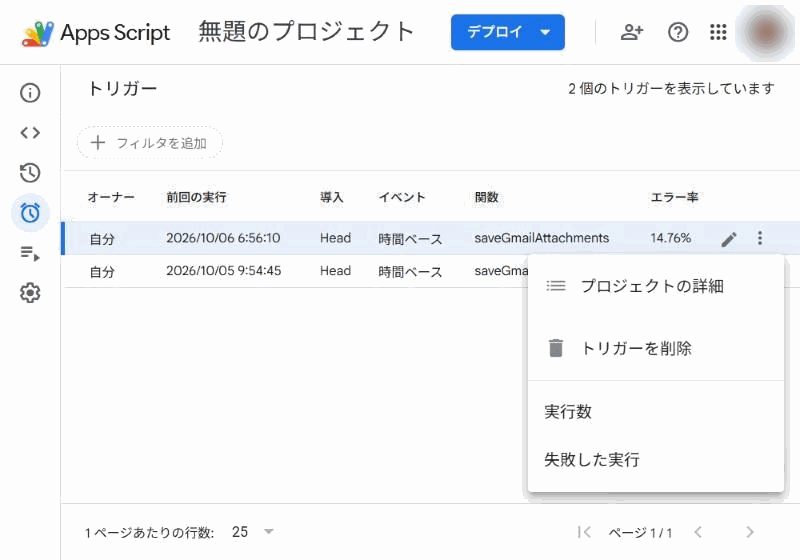Click the 無題のプロジェクト project title
Image resolution: width=800 pixels, height=560 pixels.
[x=306, y=32]
